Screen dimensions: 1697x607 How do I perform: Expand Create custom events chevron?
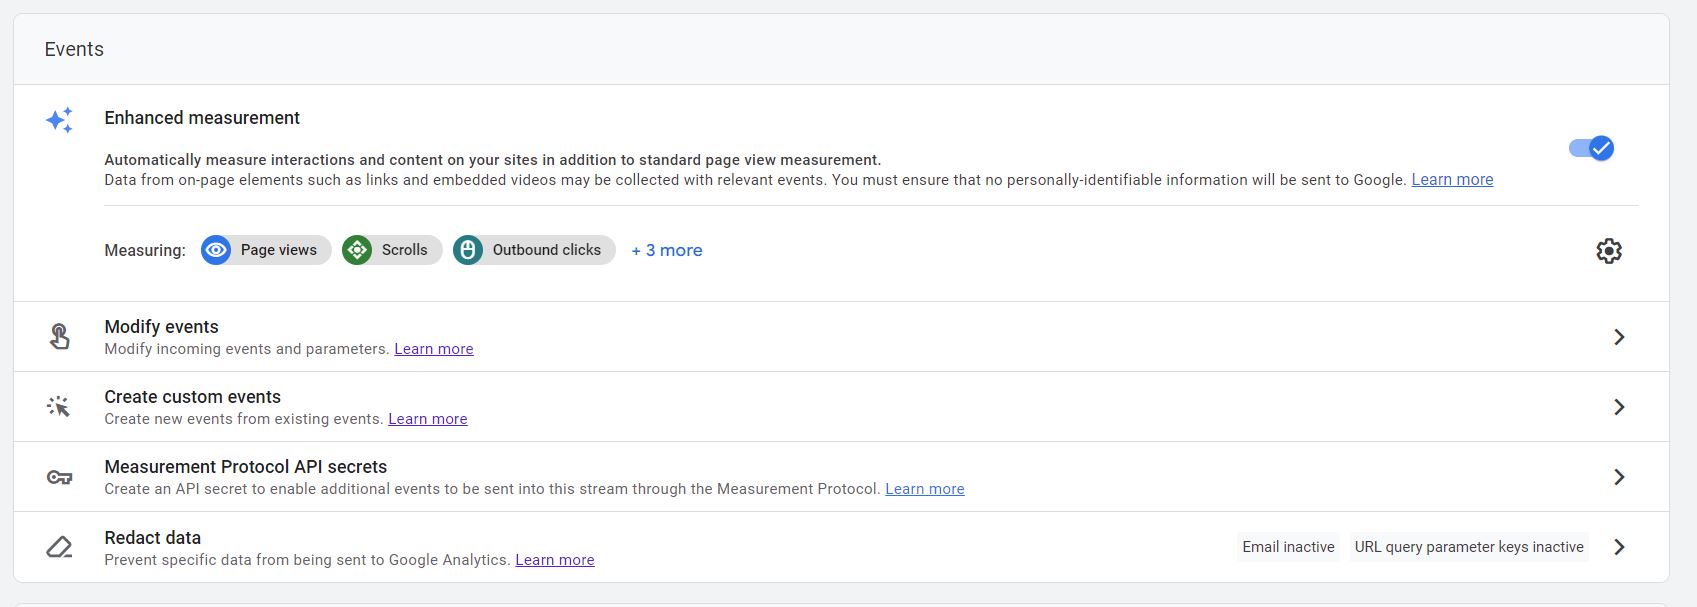coord(1619,407)
